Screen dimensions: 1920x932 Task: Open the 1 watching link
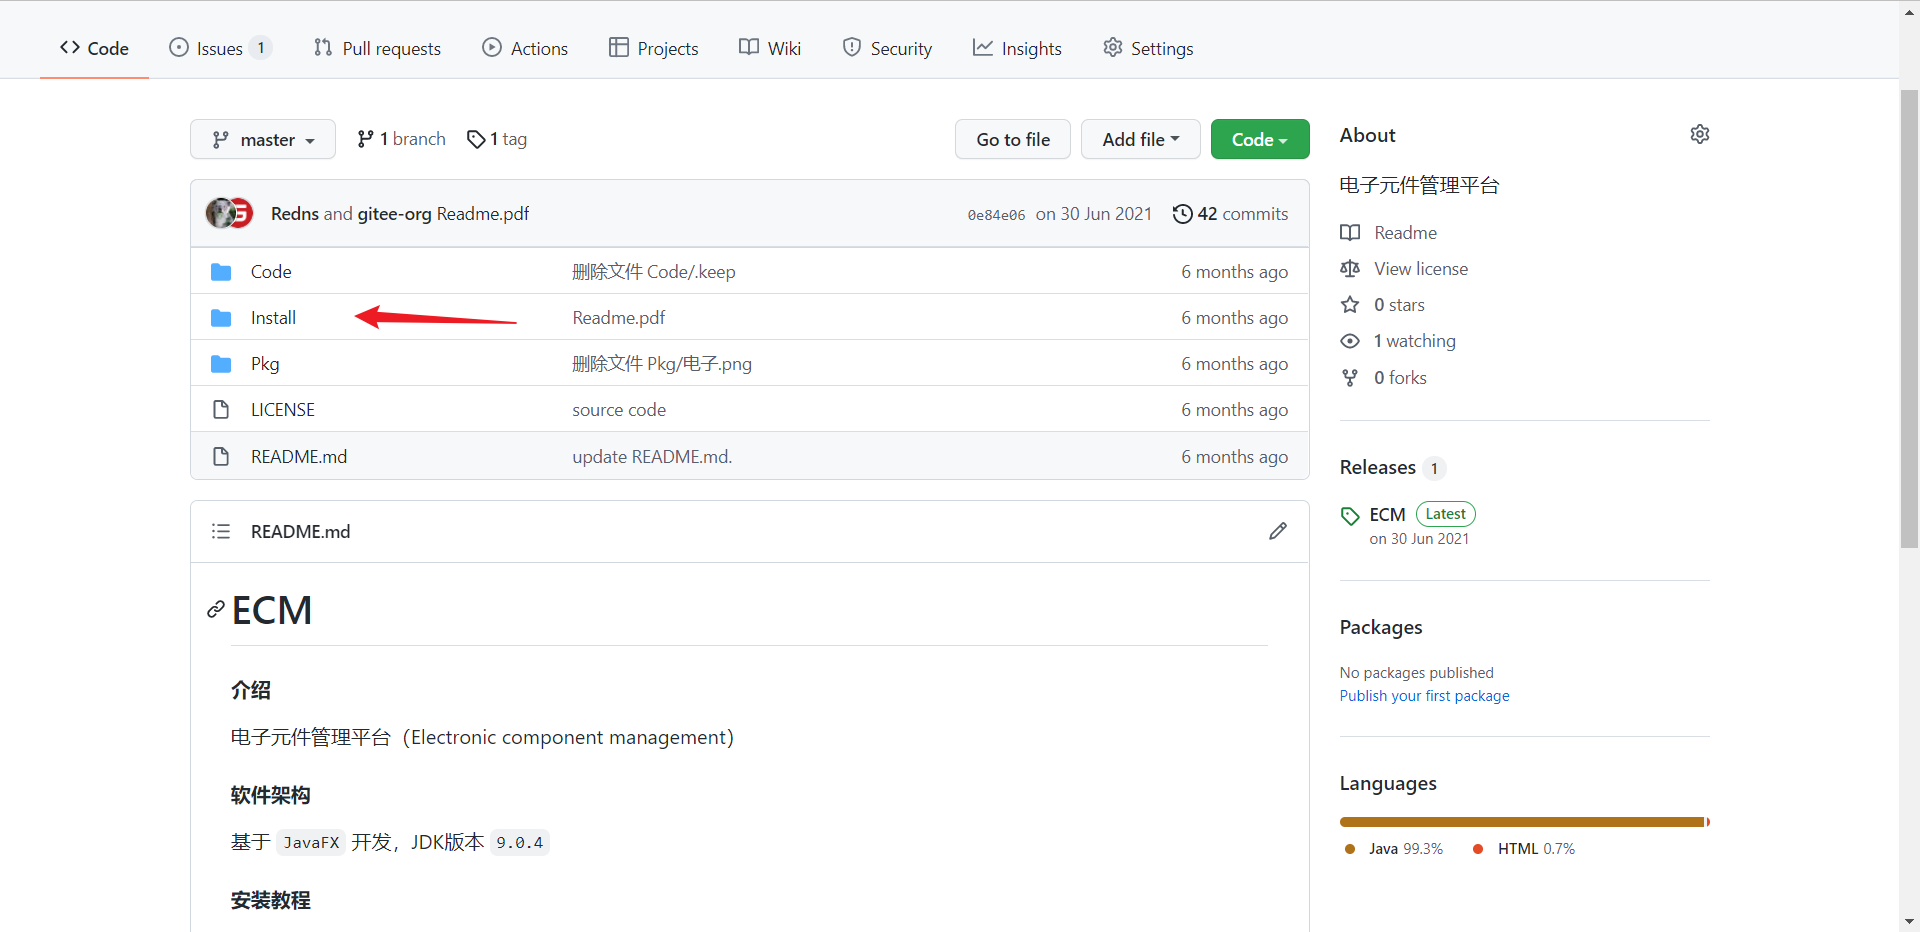1414,341
